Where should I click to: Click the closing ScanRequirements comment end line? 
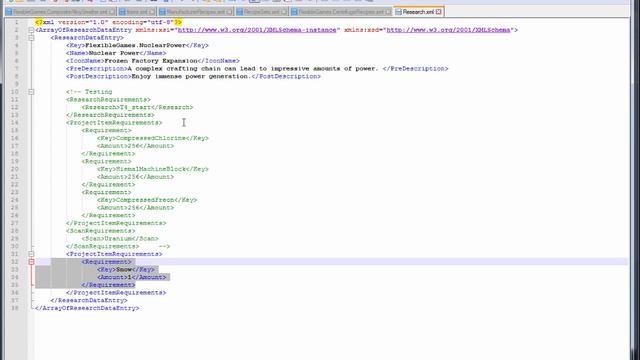point(118,246)
